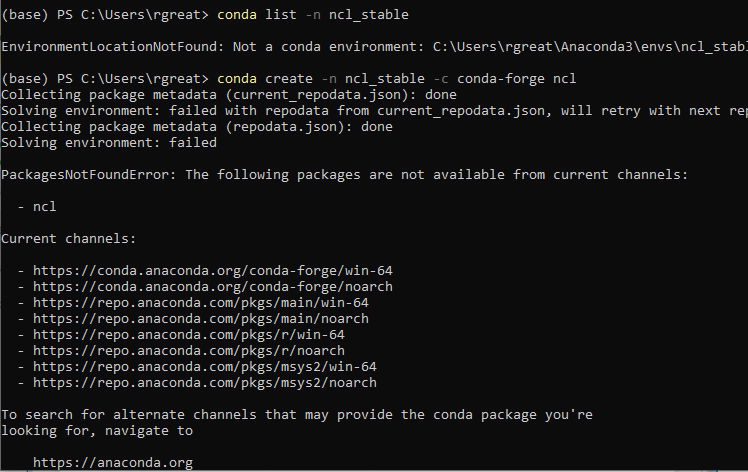The width and height of the screenshot is (748, 472).
Task: Click the 'Solving environment: failed' line
Action: [x=108, y=142]
